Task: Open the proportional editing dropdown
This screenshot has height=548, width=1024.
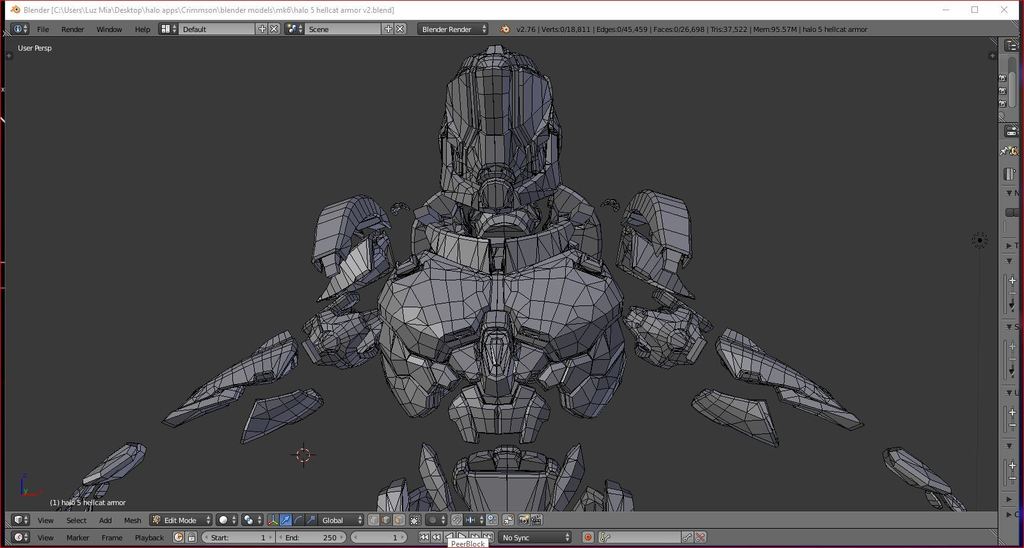Action: [436, 520]
